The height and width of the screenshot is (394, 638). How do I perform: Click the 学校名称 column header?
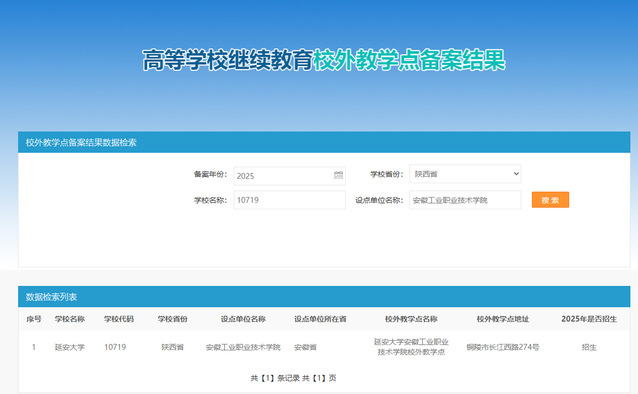[x=70, y=319]
